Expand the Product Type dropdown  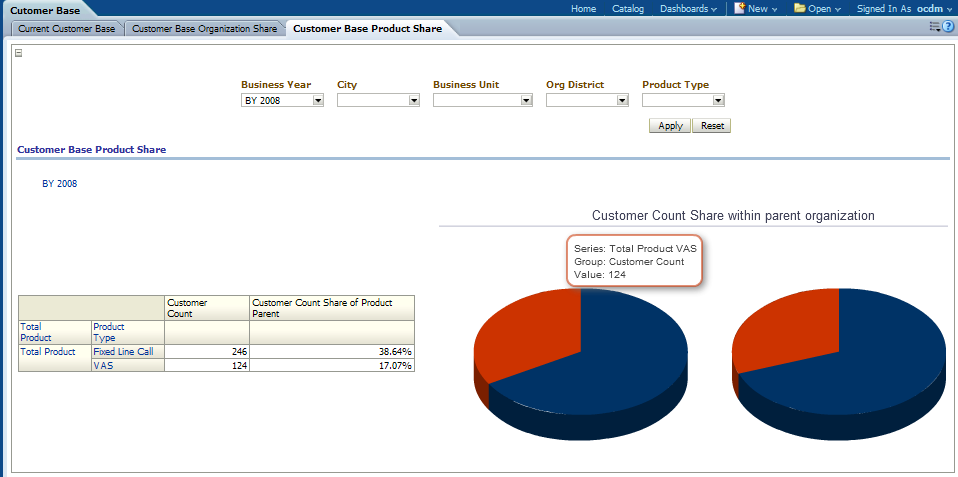pyautogui.click(x=718, y=101)
